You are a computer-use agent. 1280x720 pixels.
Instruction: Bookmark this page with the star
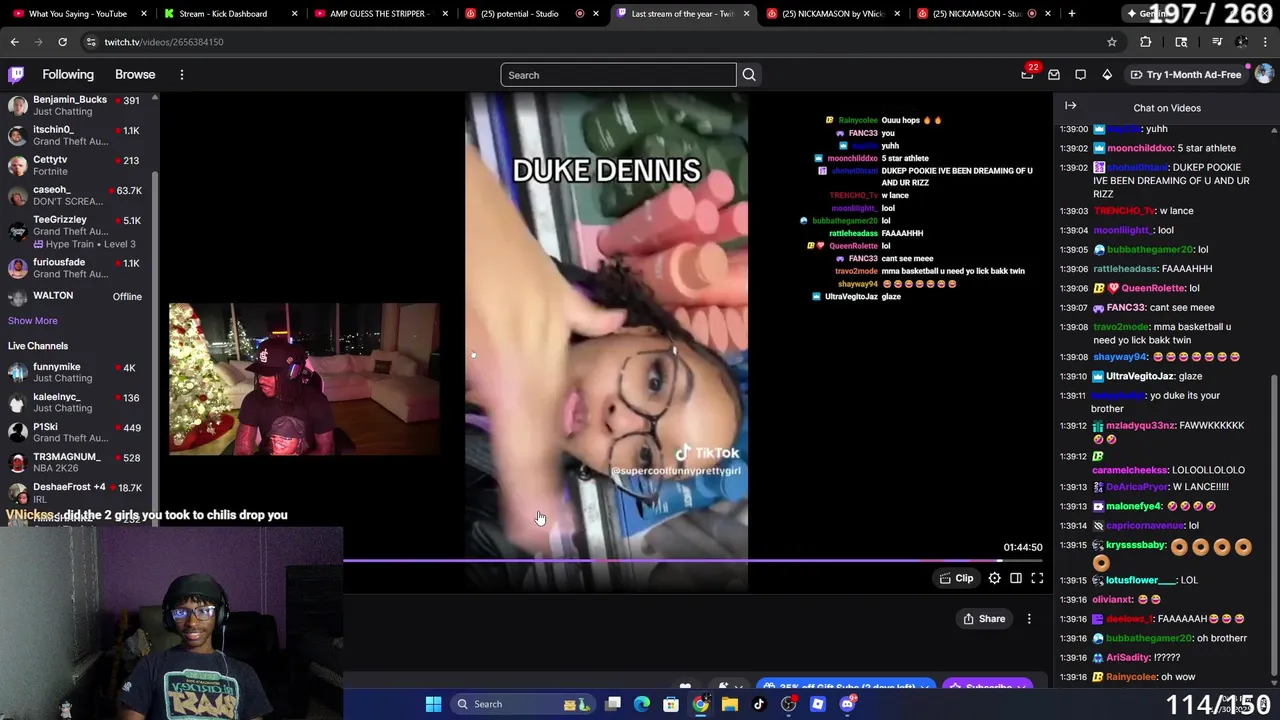[x=1112, y=42]
